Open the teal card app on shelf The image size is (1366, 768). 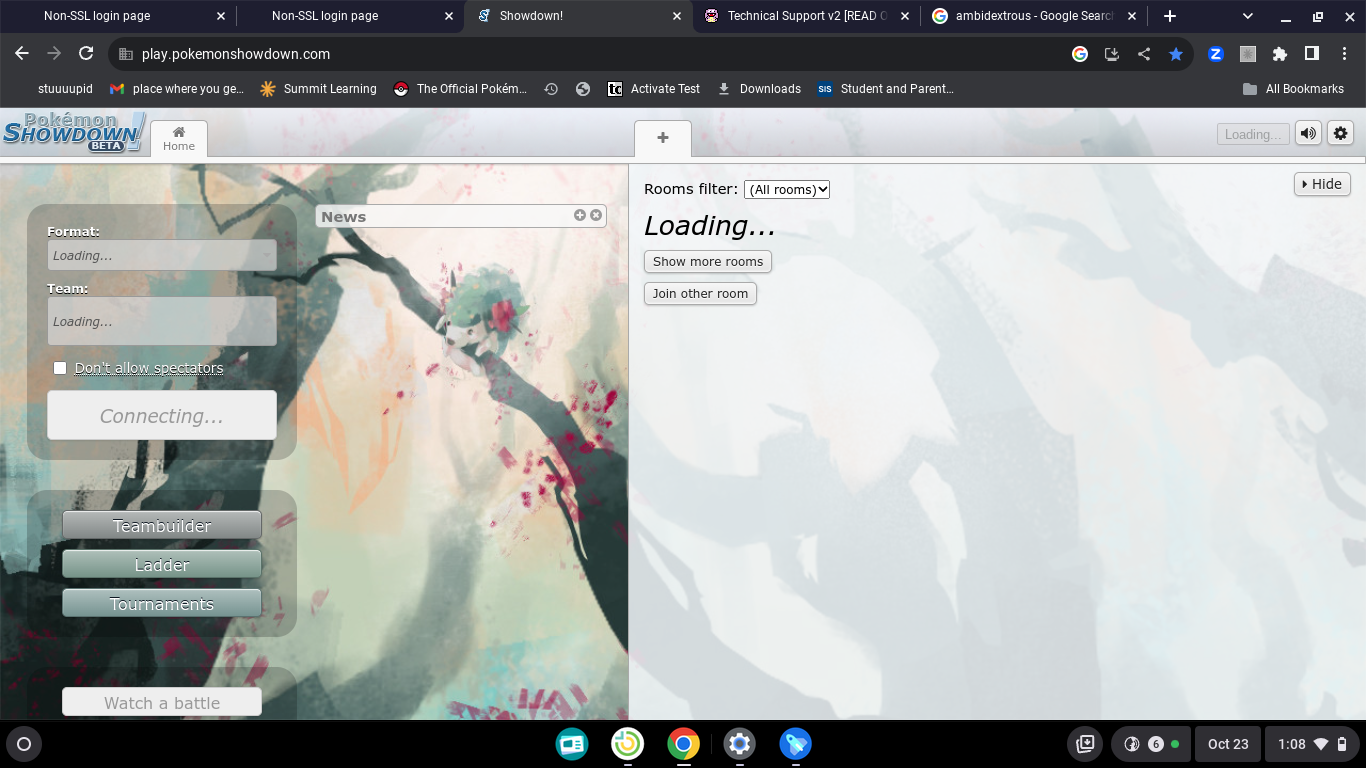click(572, 744)
